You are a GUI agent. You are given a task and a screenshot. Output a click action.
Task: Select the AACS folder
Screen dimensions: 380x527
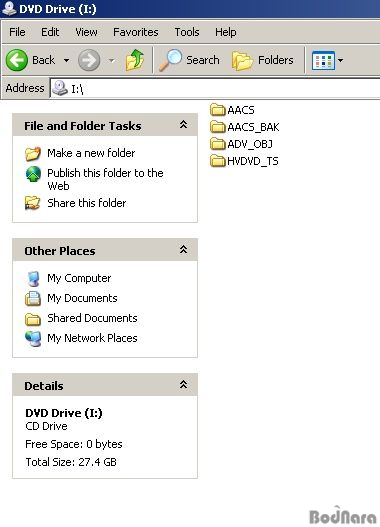click(x=233, y=110)
